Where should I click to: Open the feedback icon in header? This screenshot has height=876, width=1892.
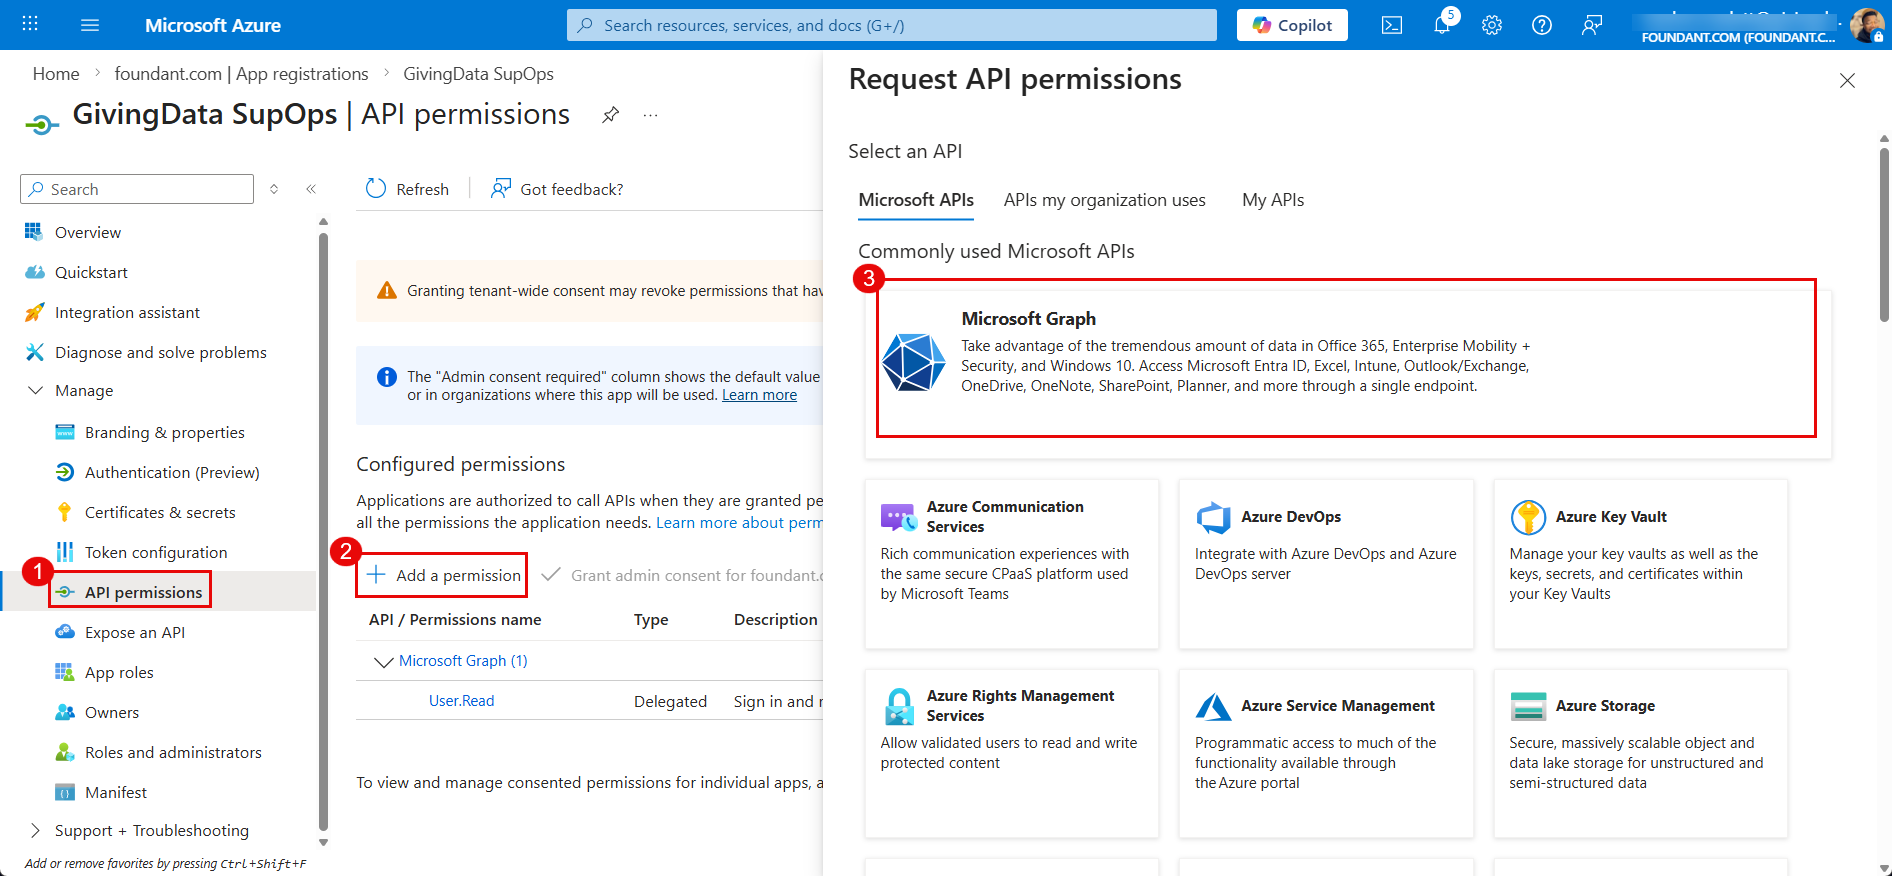point(1592,25)
